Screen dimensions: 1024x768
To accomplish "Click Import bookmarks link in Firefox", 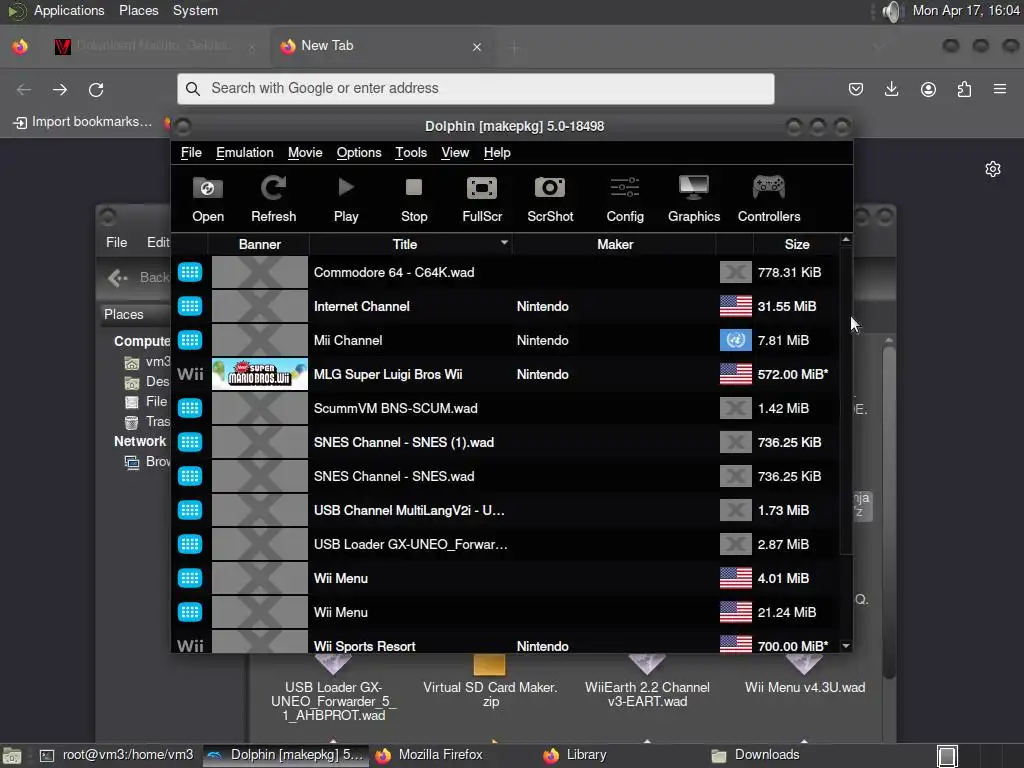I will [83, 122].
